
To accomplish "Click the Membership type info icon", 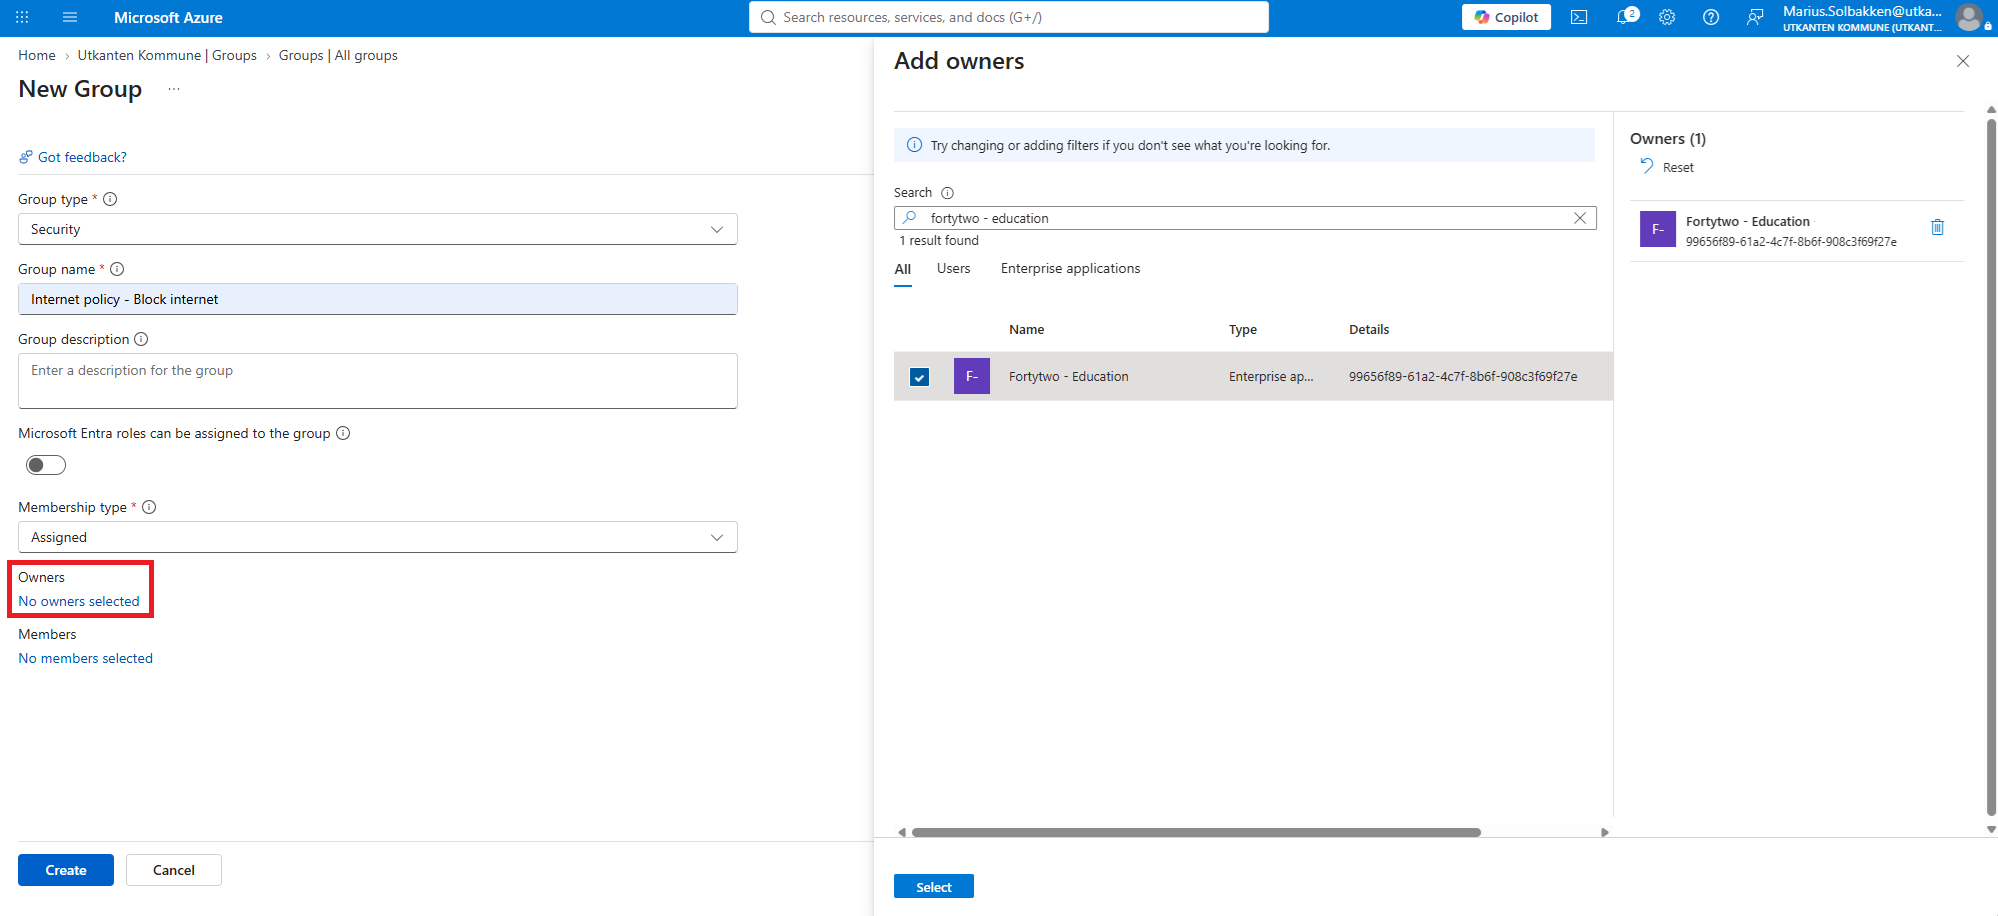I will [149, 507].
